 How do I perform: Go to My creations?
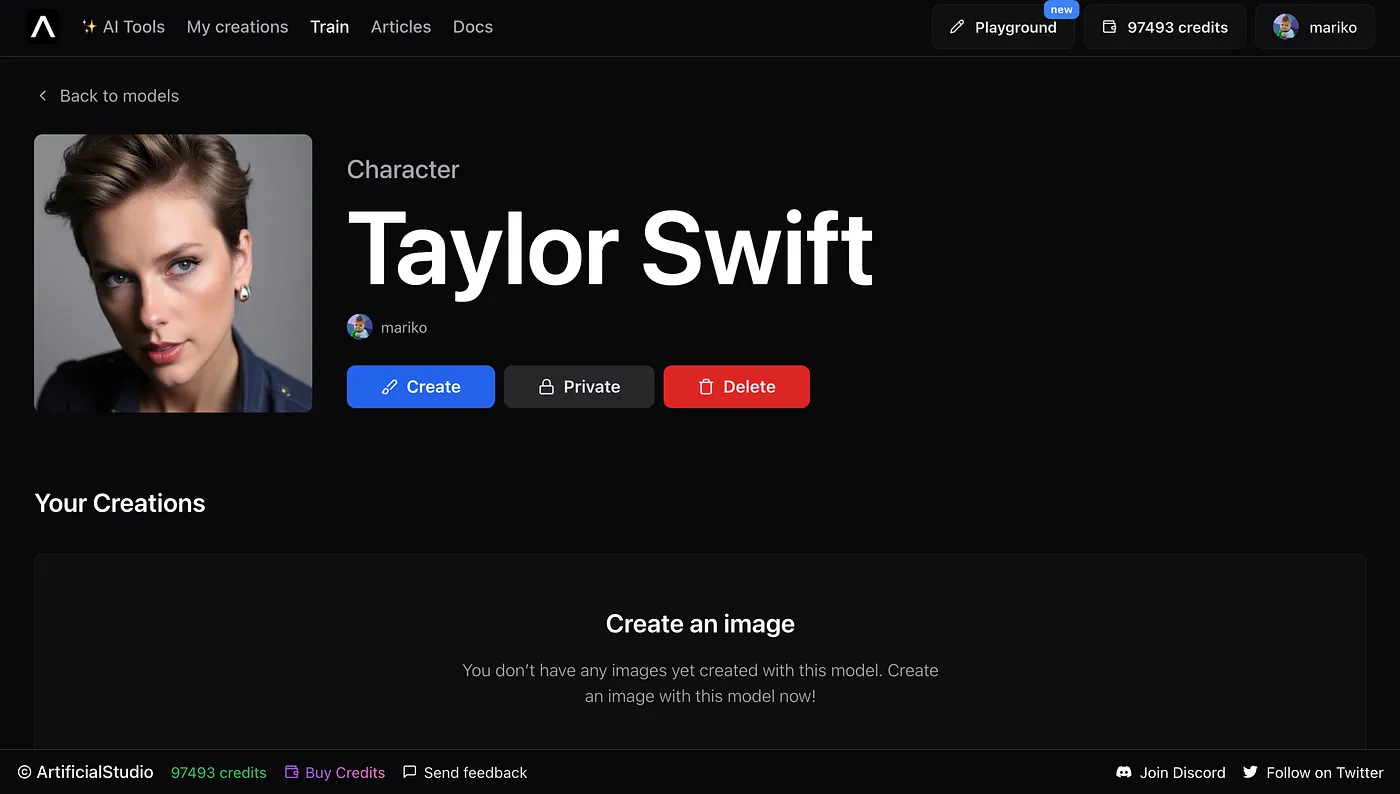(x=237, y=27)
